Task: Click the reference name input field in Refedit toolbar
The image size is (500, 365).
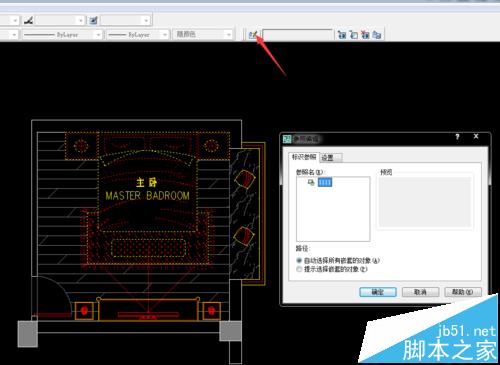Action: click(298, 35)
